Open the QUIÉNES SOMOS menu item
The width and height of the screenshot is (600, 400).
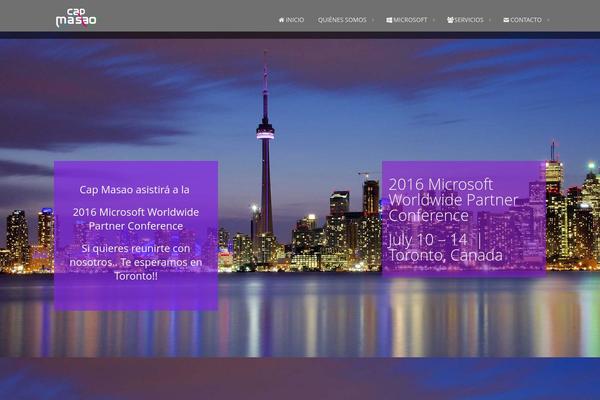342,20
